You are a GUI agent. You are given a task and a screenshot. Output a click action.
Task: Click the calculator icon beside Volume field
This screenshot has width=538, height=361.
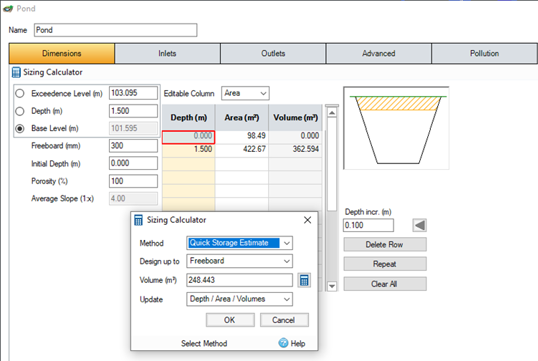coord(304,280)
